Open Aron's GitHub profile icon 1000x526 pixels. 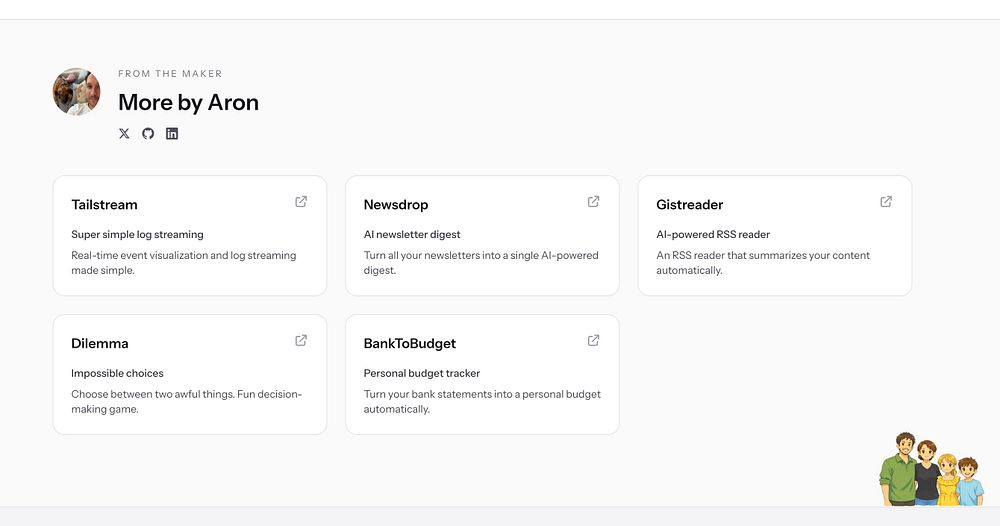(x=148, y=134)
